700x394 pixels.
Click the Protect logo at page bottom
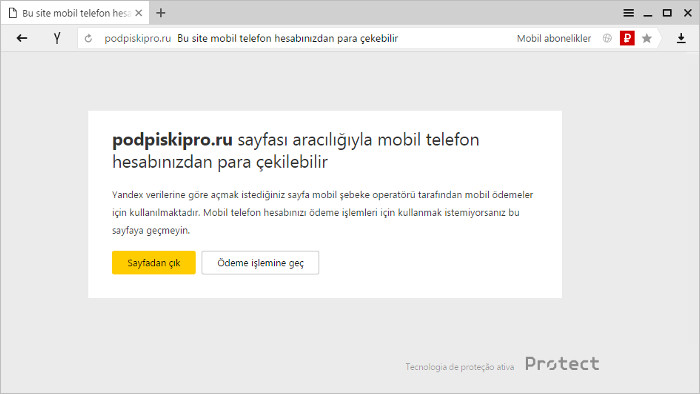562,364
